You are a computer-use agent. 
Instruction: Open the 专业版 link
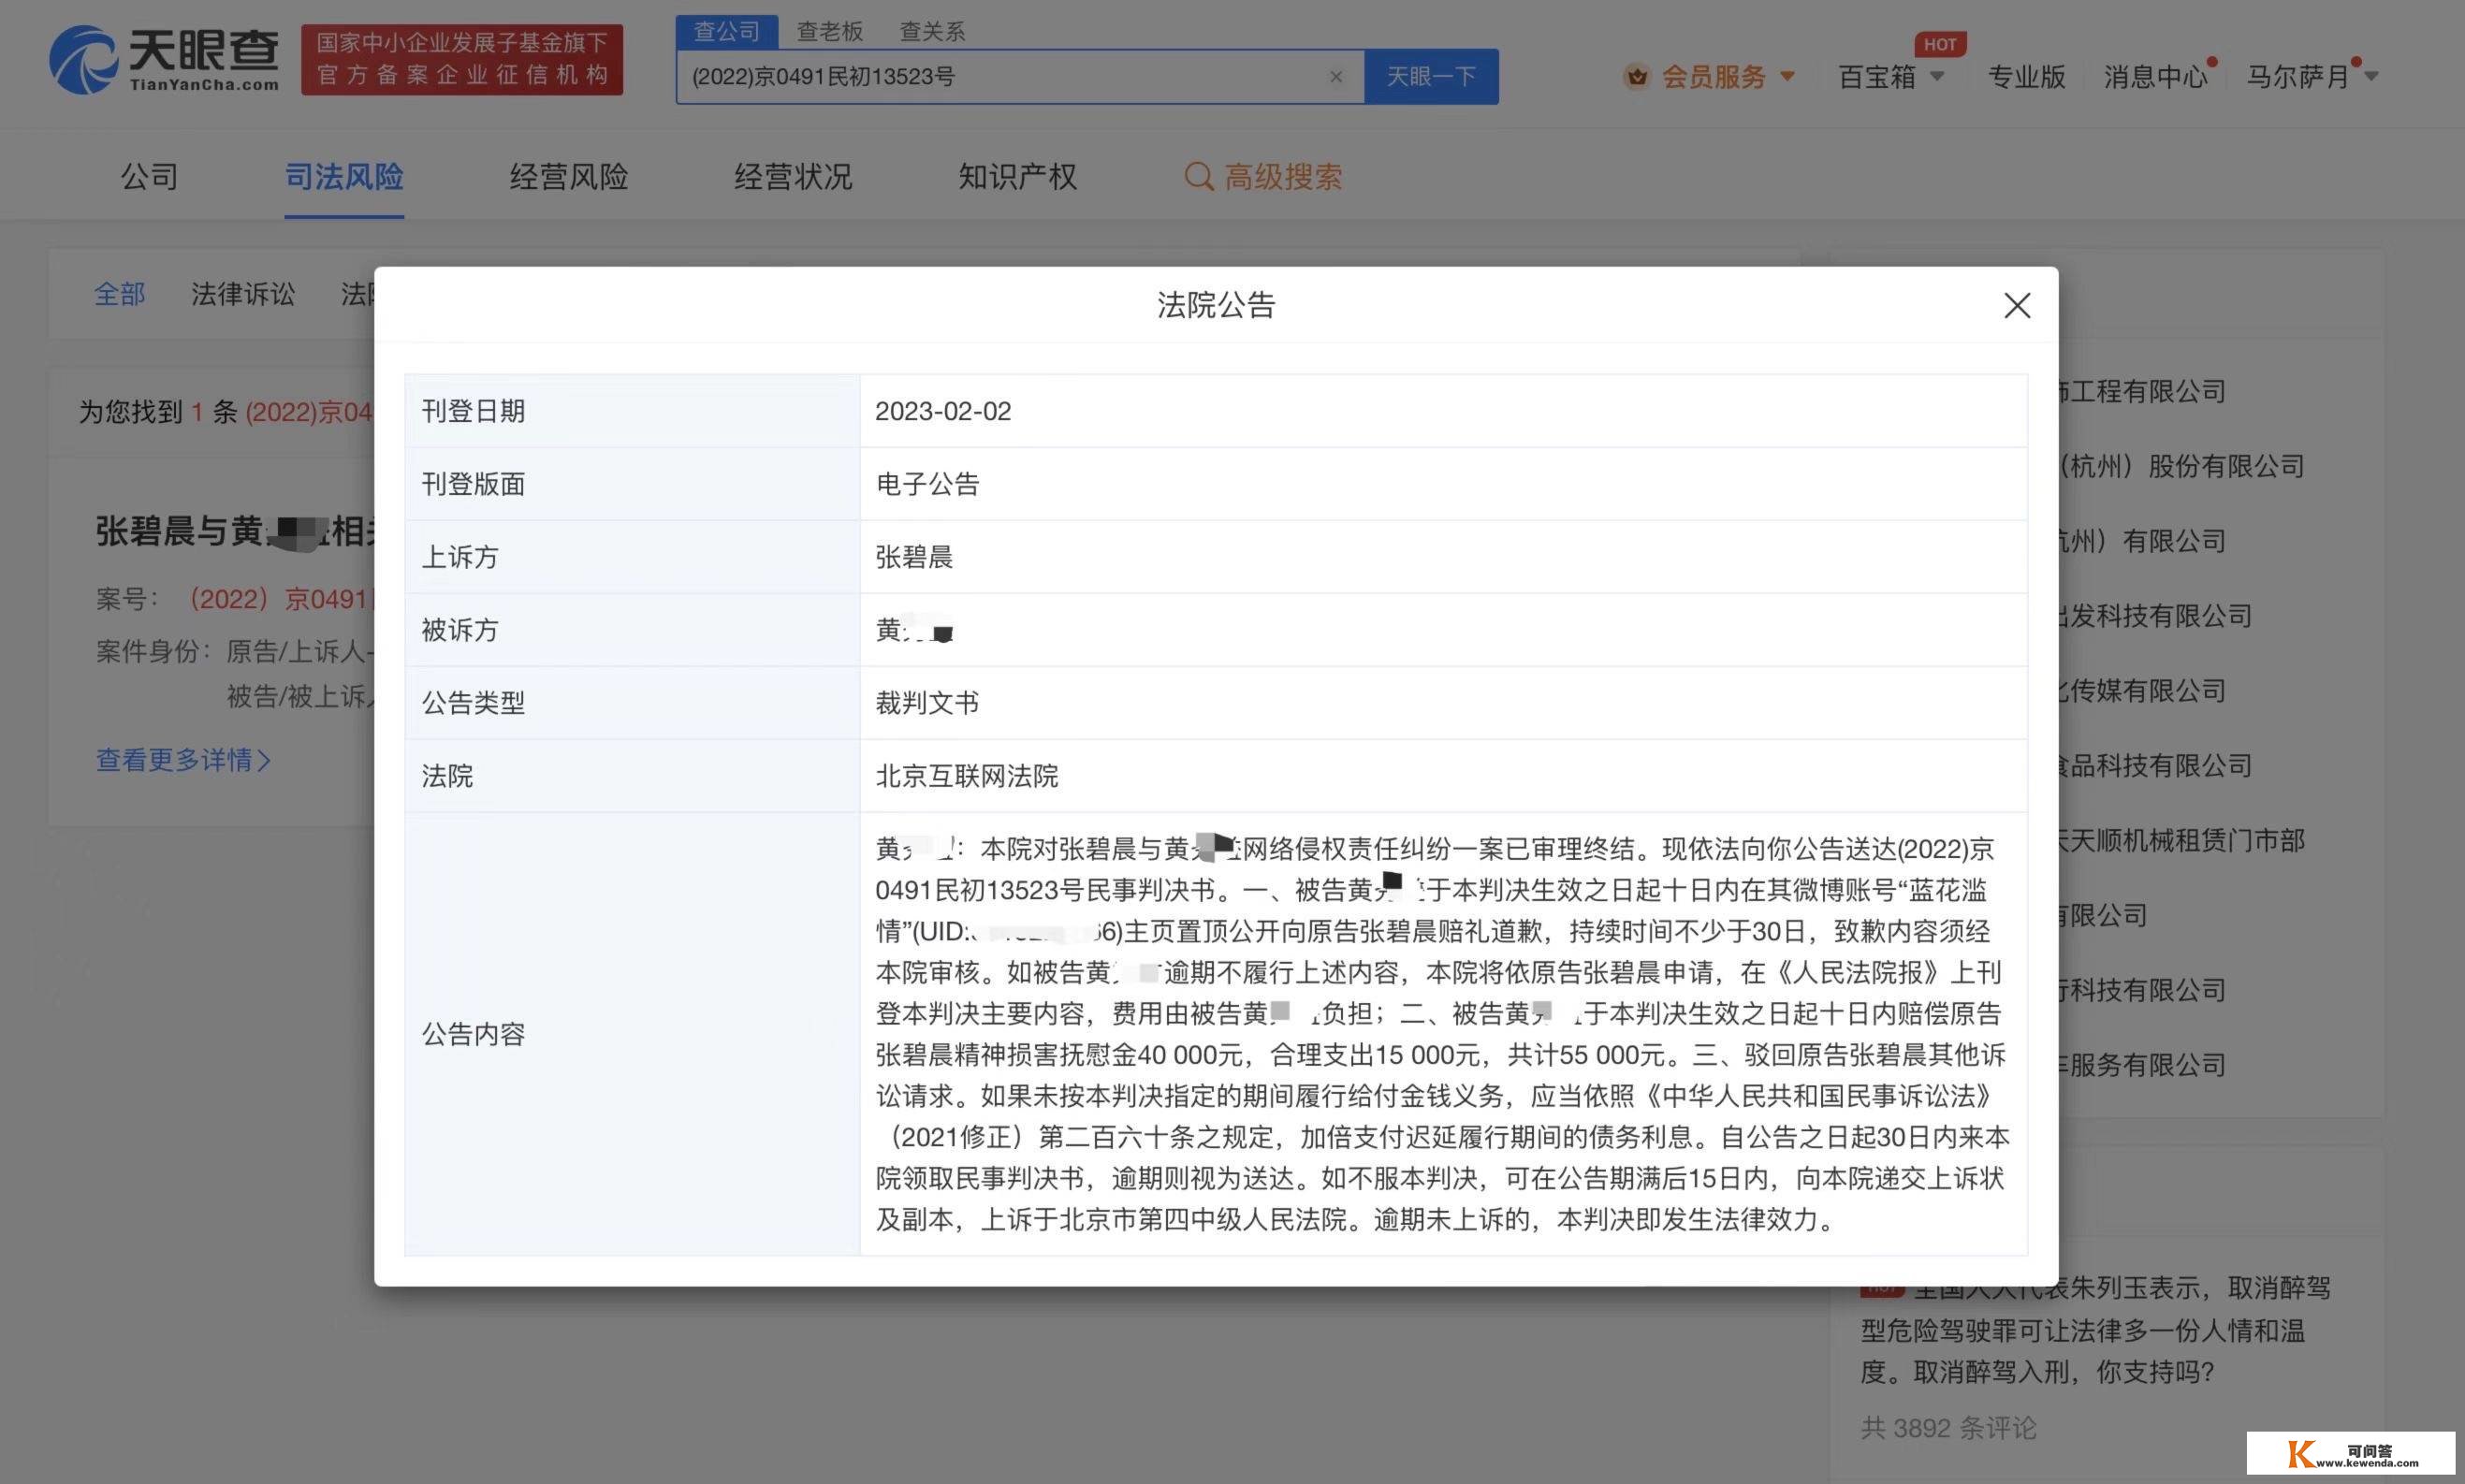pyautogui.click(x=2026, y=77)
